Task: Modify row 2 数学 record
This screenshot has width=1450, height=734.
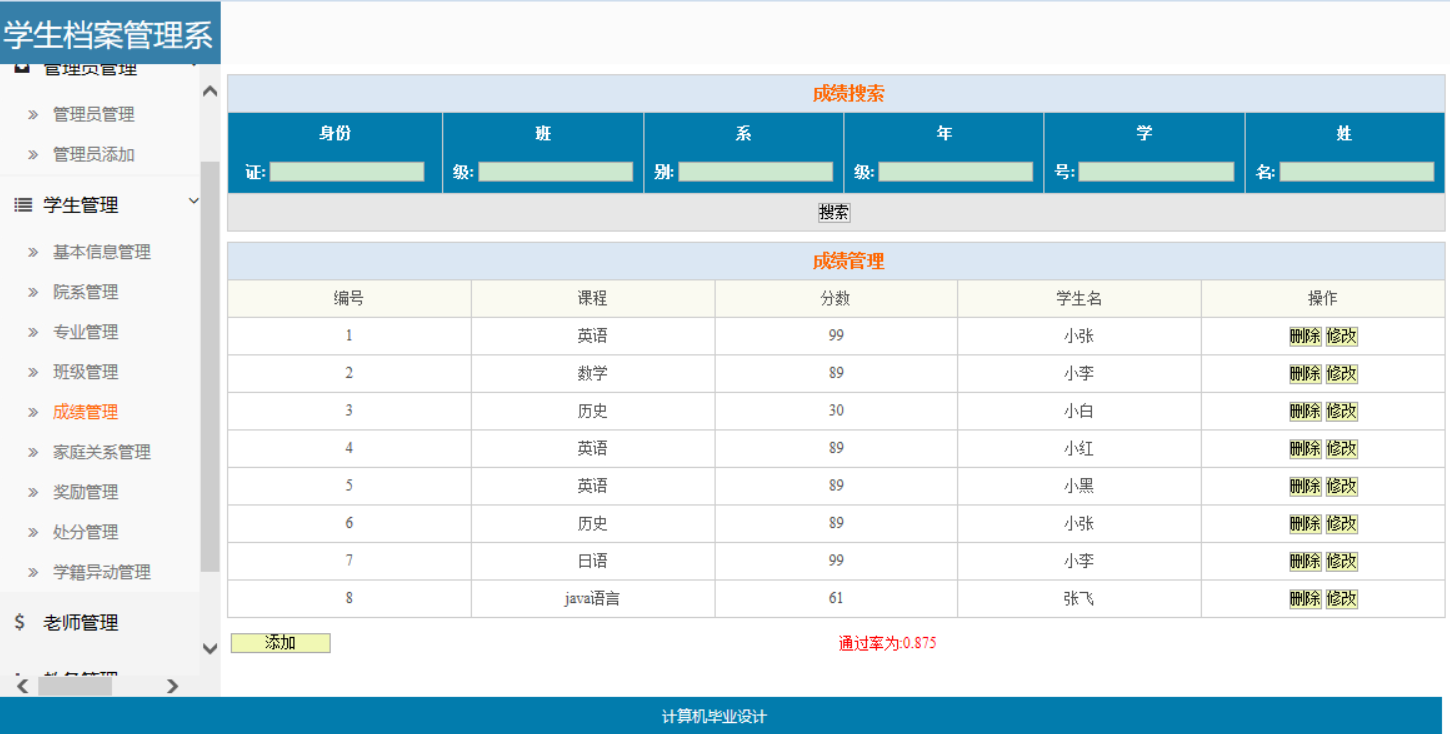Action: click(1342, 374)
